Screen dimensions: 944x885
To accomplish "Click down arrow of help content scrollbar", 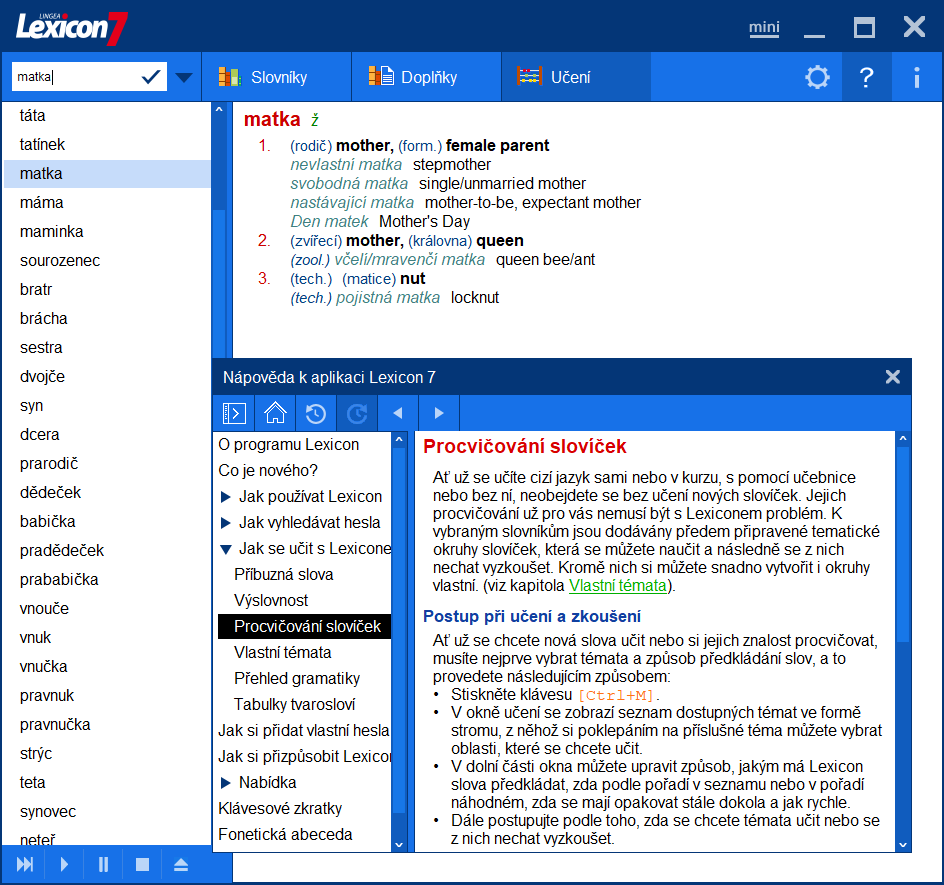I will point(902,845).
